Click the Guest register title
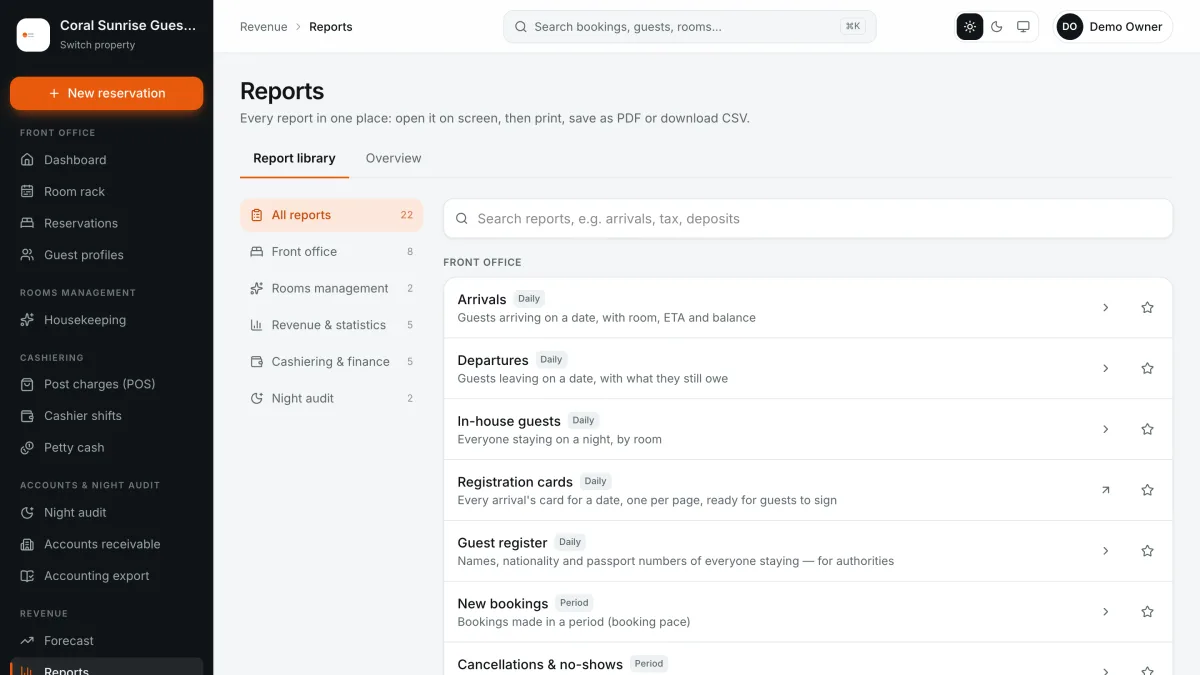Screen dimensions: 1200x675 502,543
